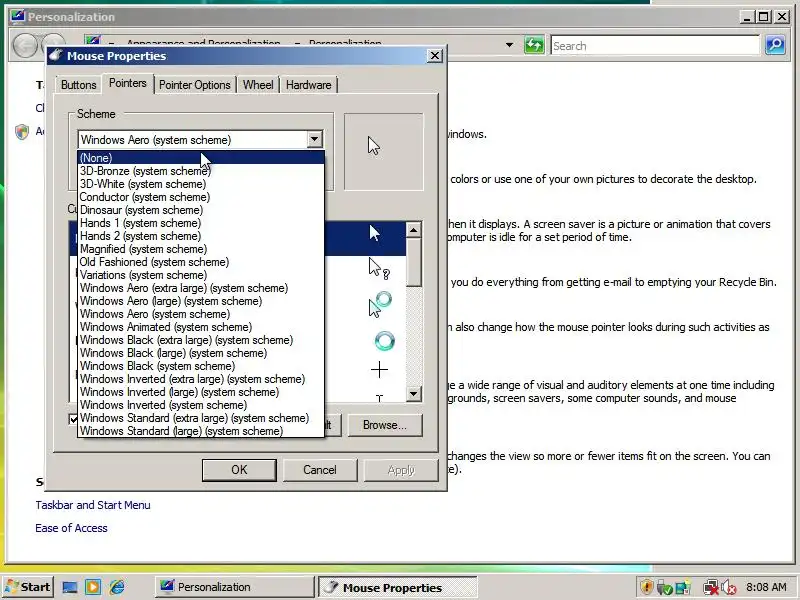Open the address bar history dropdown
Image resolution: width=800 pixels, height=600 pixels.
[509, 45]
